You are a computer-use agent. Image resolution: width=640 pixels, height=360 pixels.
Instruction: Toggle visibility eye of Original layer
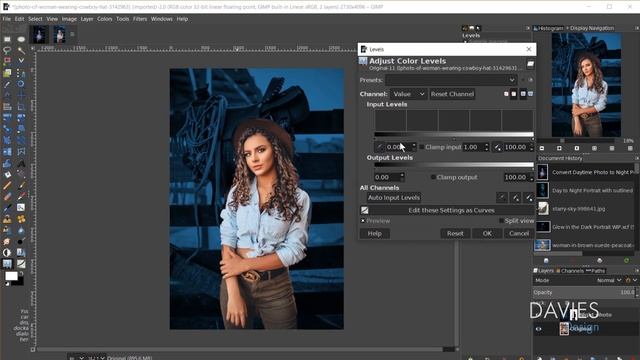pyautogui.click(x=539, y=329)
